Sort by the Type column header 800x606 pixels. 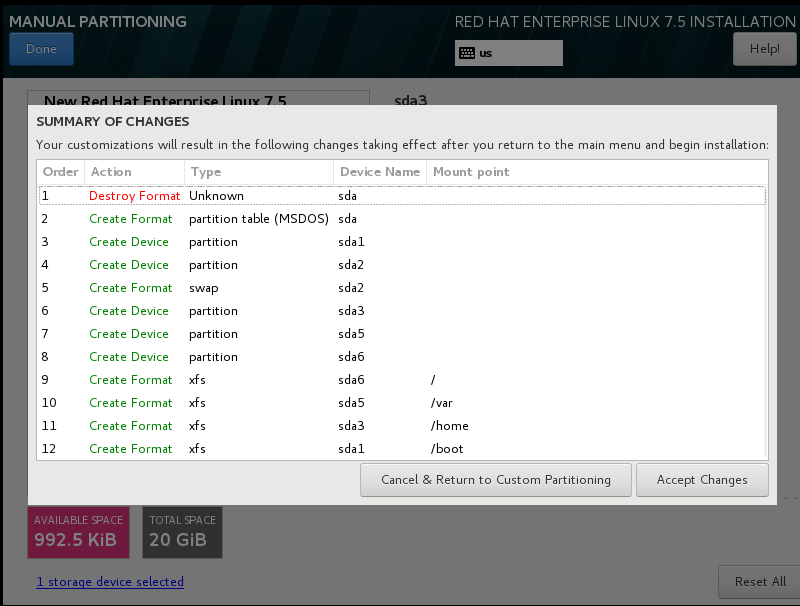tap(259, 172)
